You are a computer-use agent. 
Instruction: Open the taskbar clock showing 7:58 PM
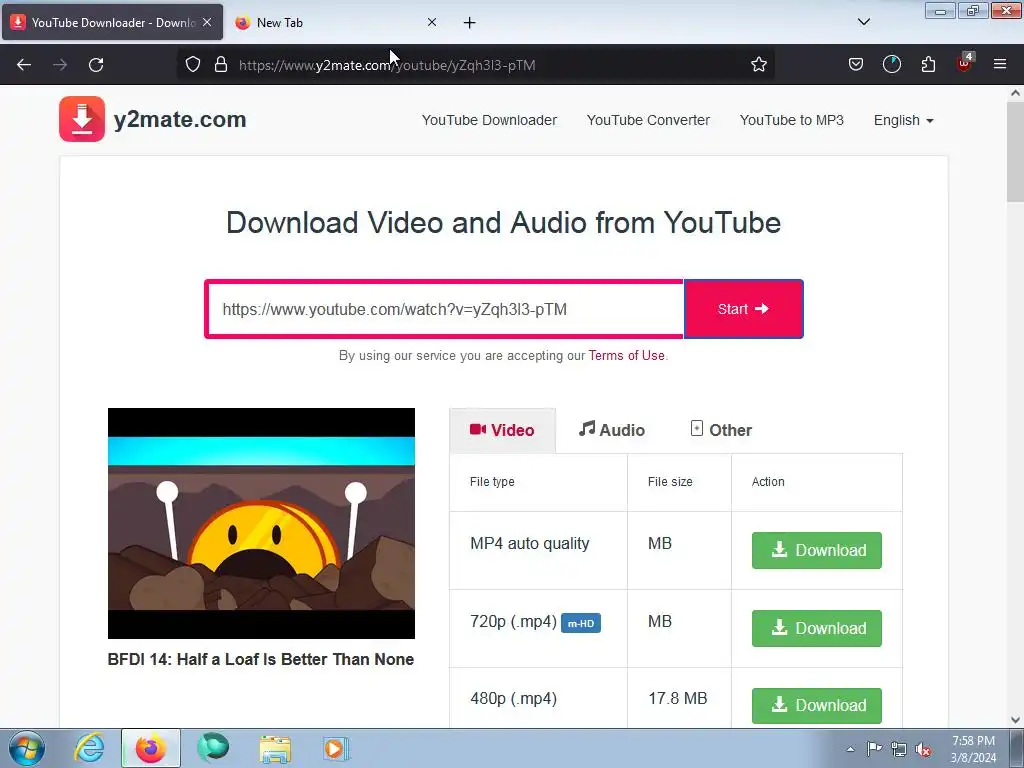pos(973,749)
